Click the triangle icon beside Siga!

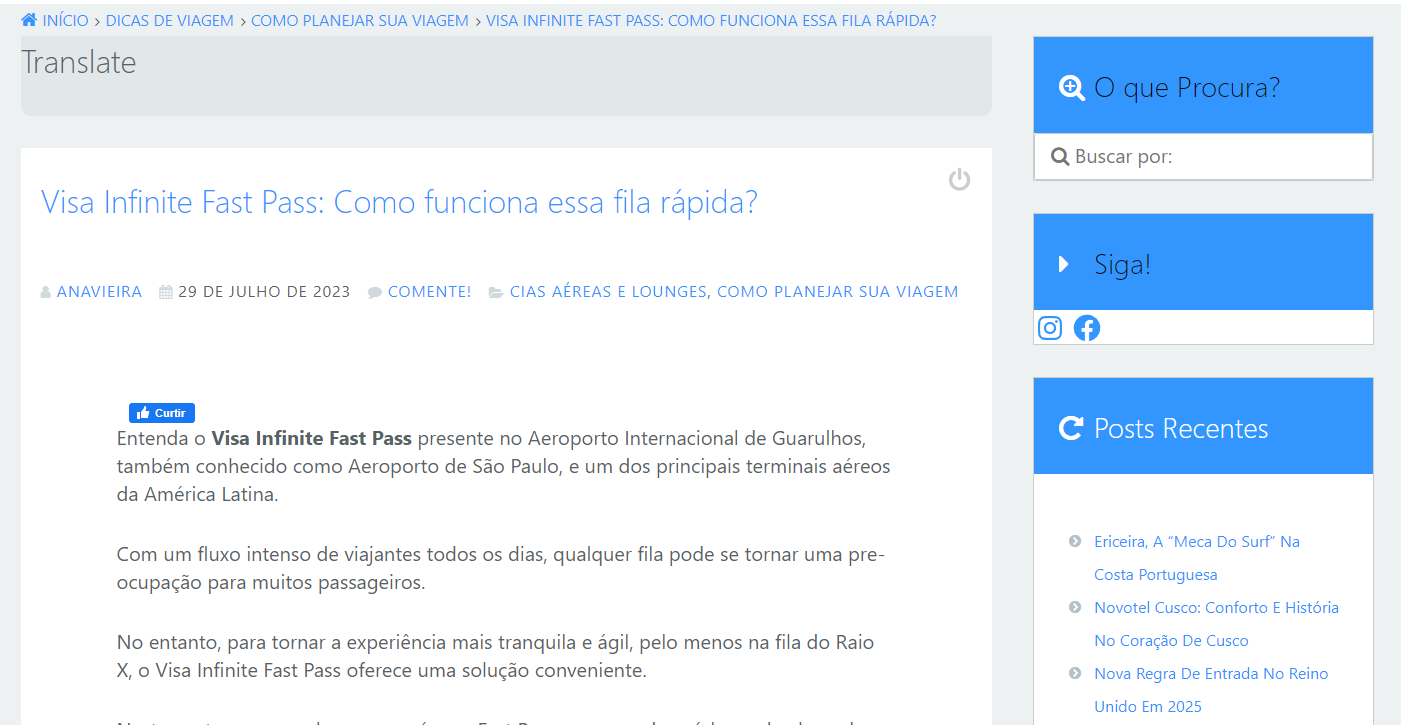click(1064, 265)
